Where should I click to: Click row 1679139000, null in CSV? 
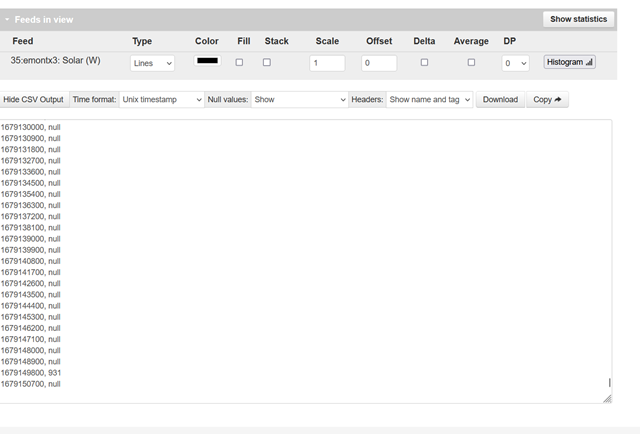click(31, 239)
